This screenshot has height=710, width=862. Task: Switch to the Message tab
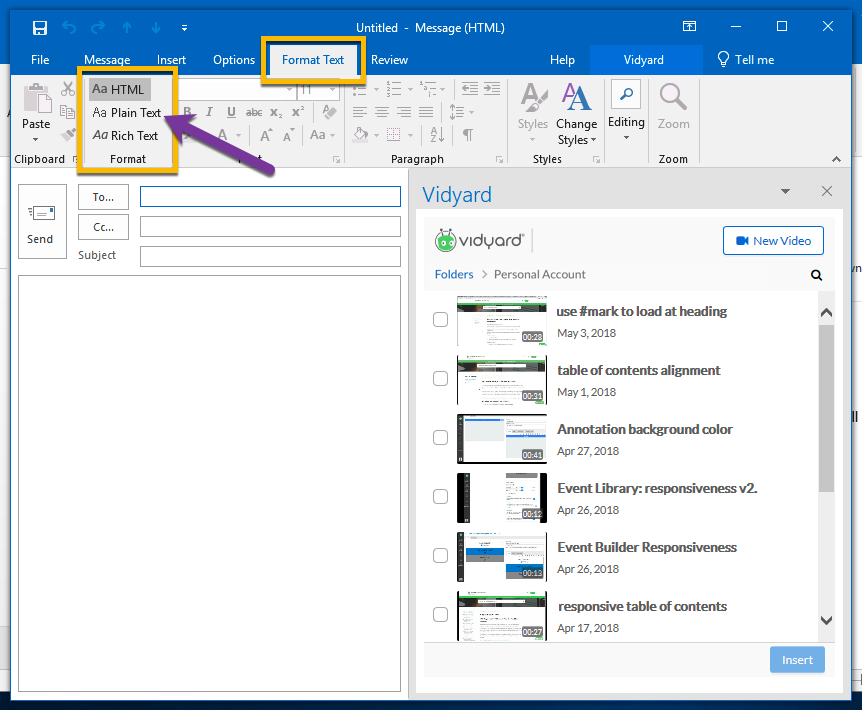click(x=107, y=60)
